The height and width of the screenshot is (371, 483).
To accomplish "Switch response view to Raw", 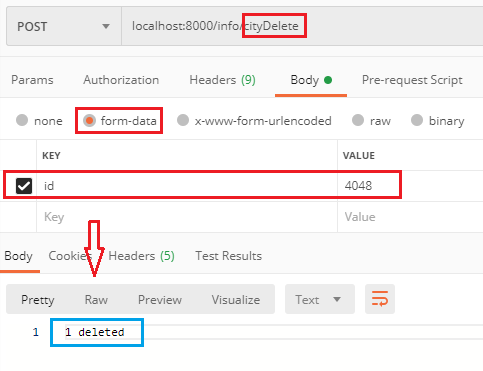I will pyautogui.click(x=96, y=300).
